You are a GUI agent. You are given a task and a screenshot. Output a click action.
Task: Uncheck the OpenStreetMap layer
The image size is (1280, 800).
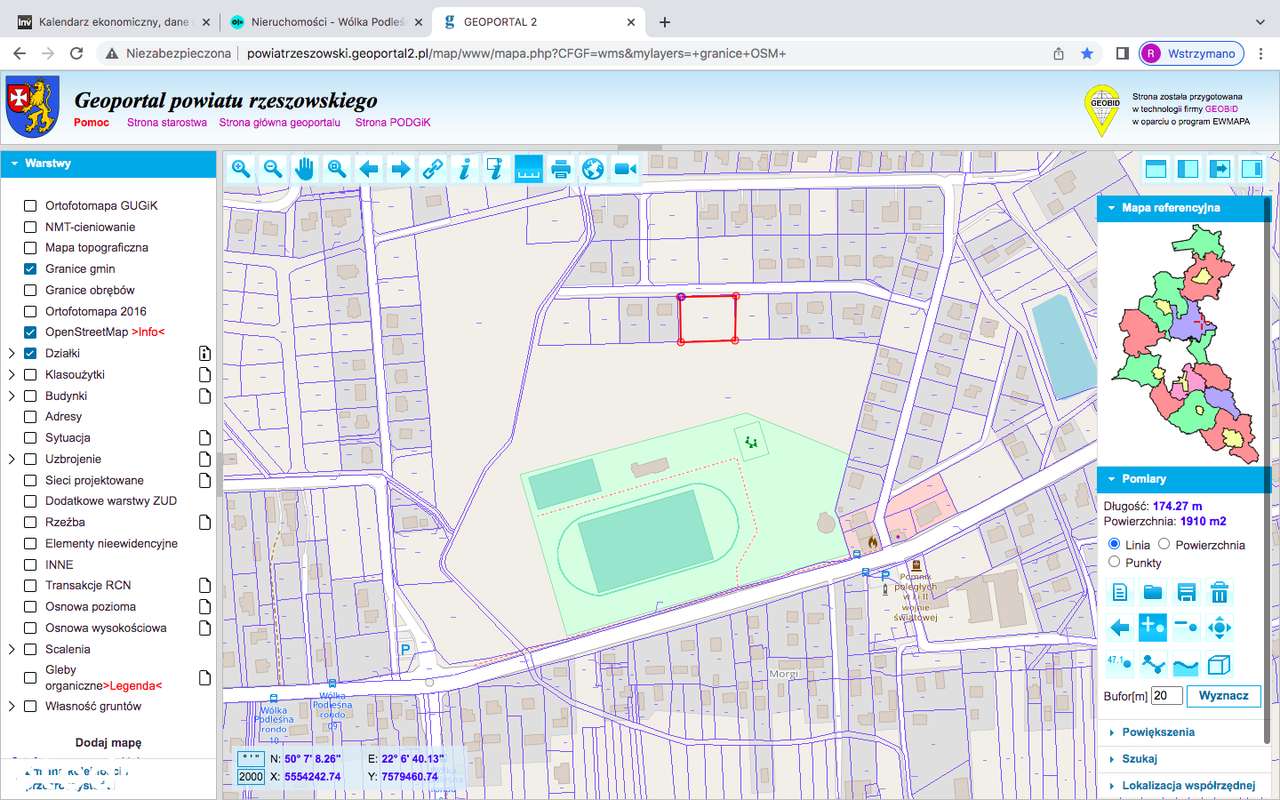30,332
